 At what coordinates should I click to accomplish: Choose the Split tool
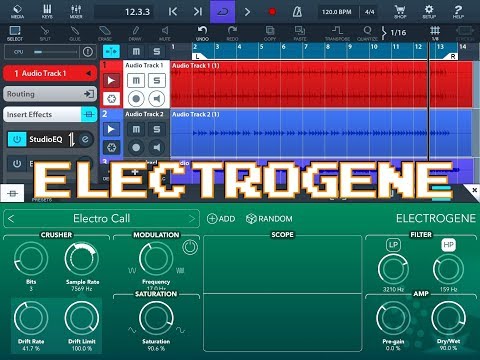coord(45,33)
